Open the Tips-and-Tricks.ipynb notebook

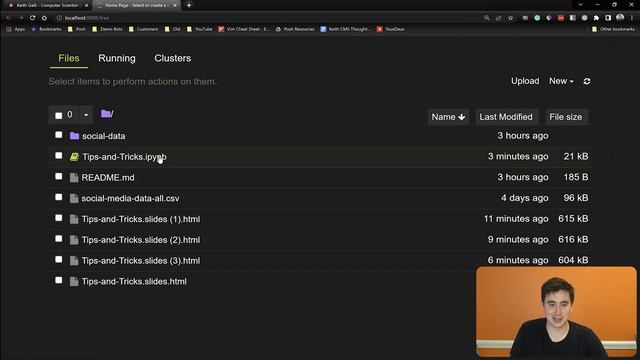click(124, 157)
